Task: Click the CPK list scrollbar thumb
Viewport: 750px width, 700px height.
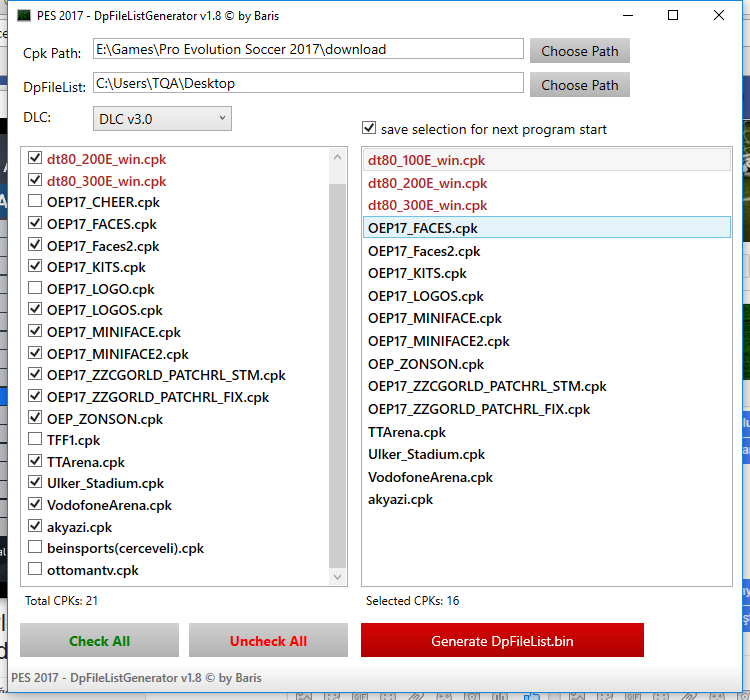Action: pos(337,375)
